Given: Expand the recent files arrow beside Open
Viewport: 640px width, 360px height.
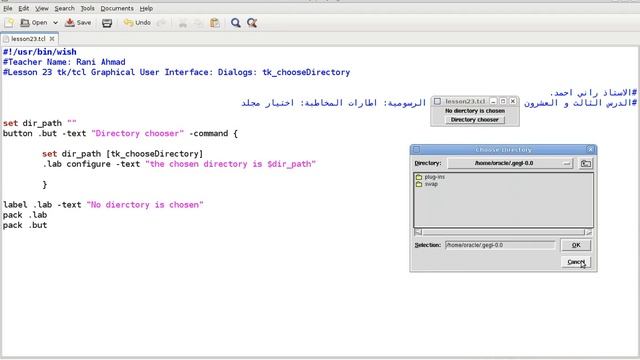Looking at the screenshot, I should (55, 23).
